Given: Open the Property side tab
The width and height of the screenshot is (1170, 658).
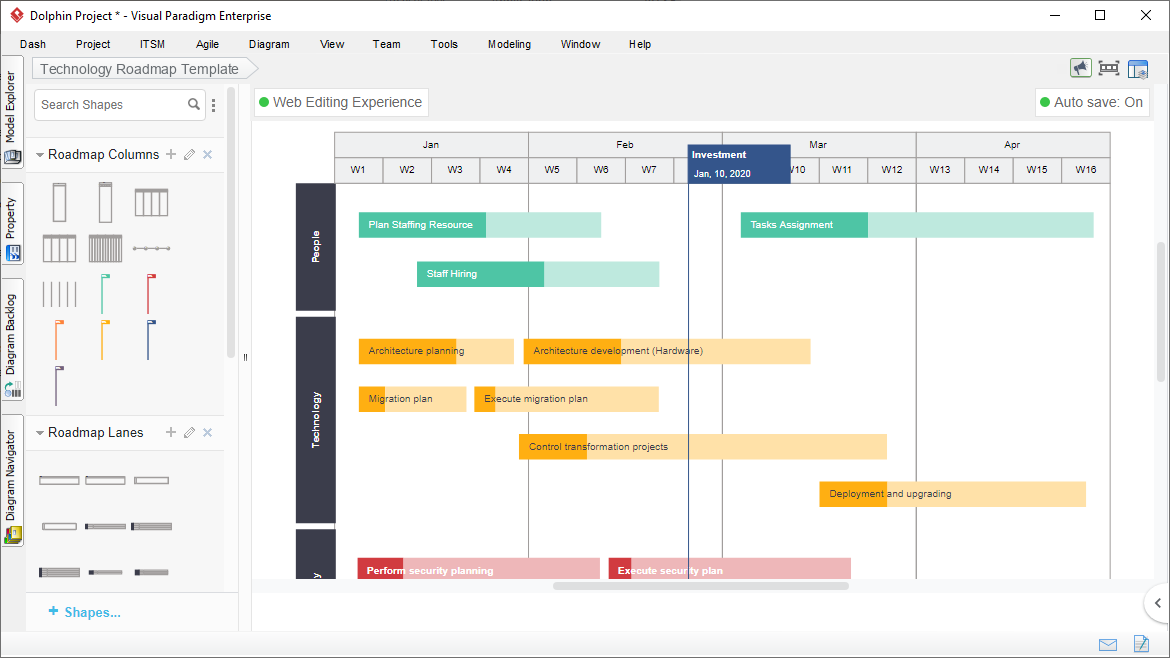Looking at the screenshot, I should [12, 224].
